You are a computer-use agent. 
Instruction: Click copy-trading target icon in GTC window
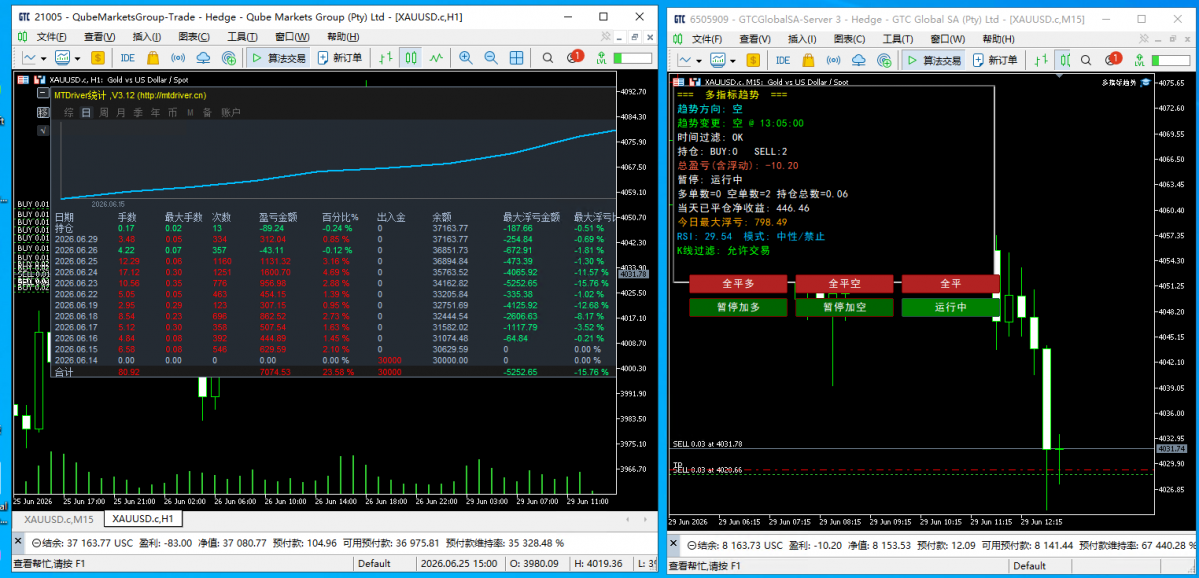coord(883,60)
